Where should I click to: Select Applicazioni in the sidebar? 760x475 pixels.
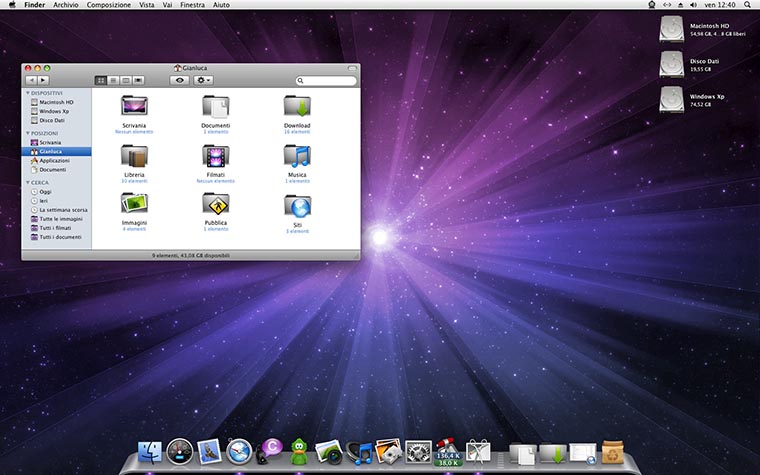click(x=54, y=160)
